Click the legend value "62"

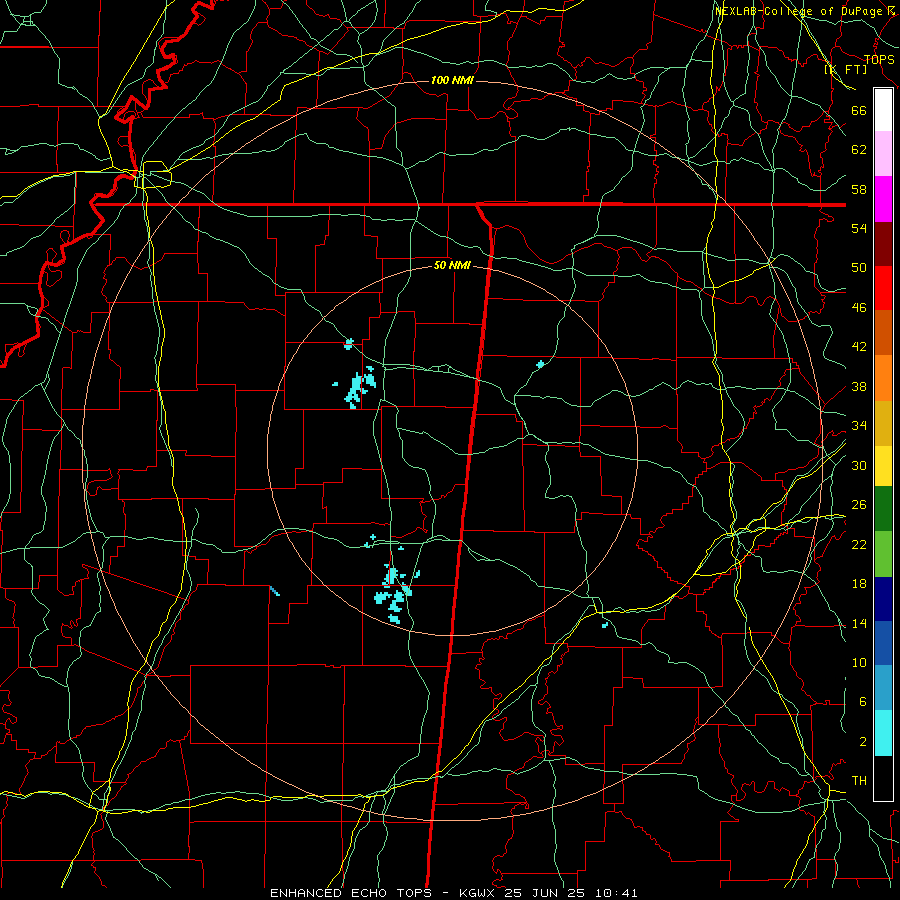coord(859,150)
